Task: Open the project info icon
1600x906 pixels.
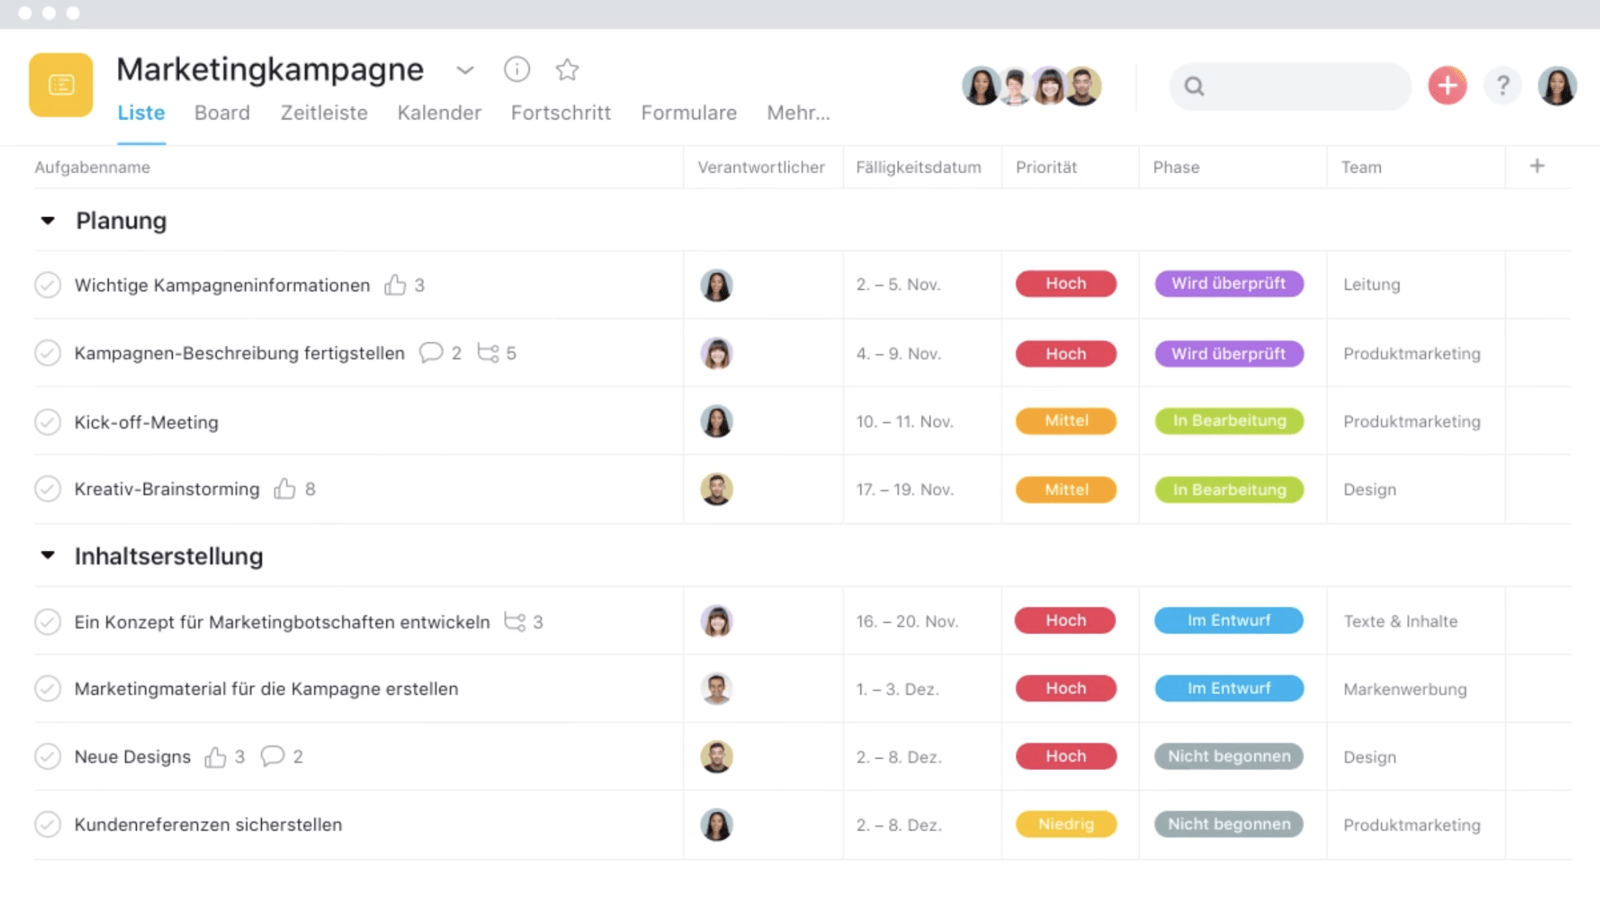Action: (x=517, y=69)
